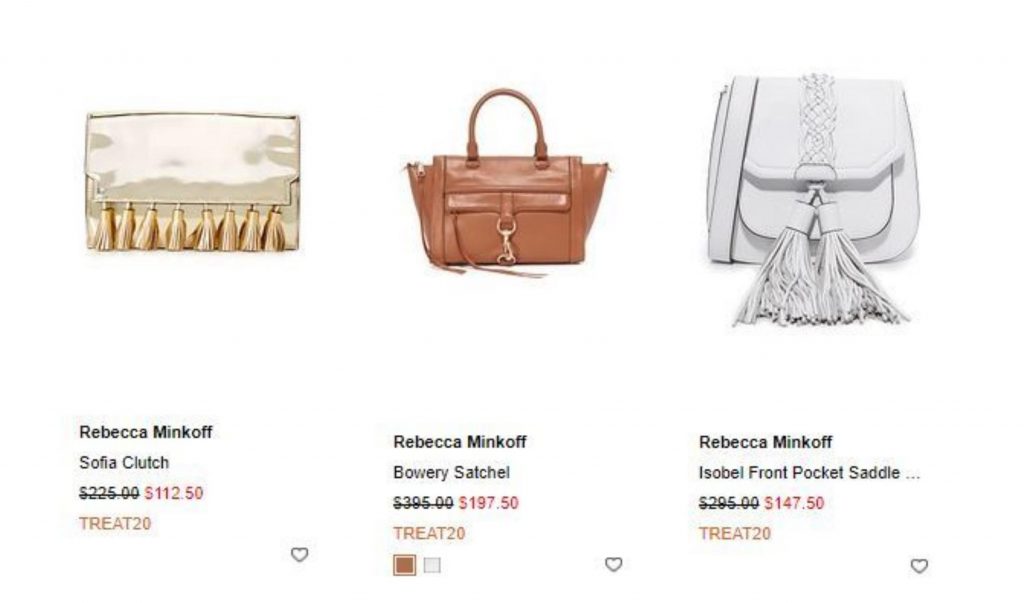
Task: Open Rebecca Minkoff brand above Bowery Satchel
Action: pyautogui.click(x=460, y=442)
